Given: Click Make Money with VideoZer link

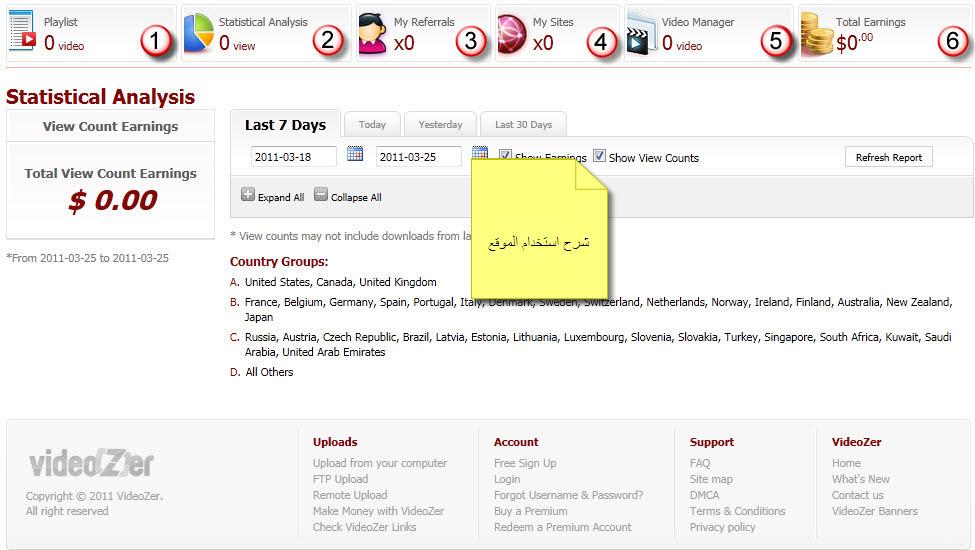Looking at the screenshot, I should [378, 511].
